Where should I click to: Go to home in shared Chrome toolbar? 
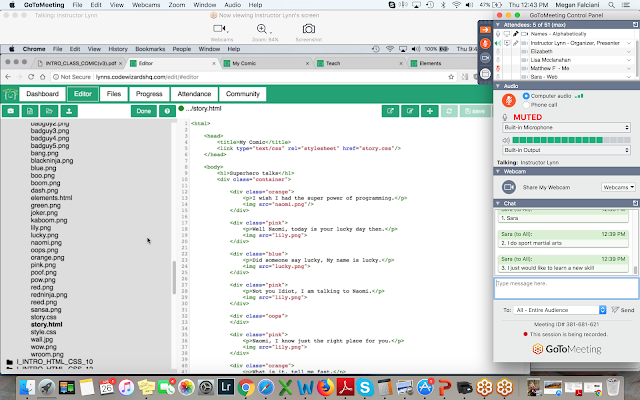coord(42,77)
